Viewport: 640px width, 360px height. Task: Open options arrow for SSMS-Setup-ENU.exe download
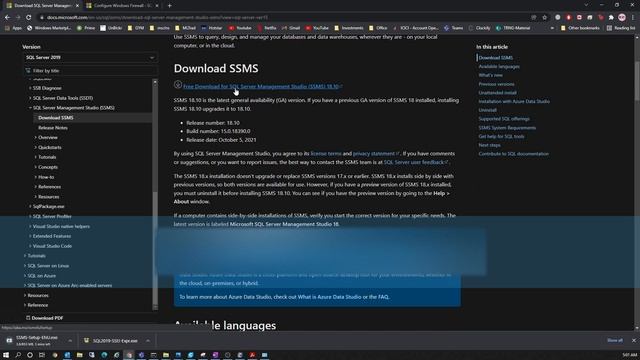pyautogui.click(x=70, y=341)
